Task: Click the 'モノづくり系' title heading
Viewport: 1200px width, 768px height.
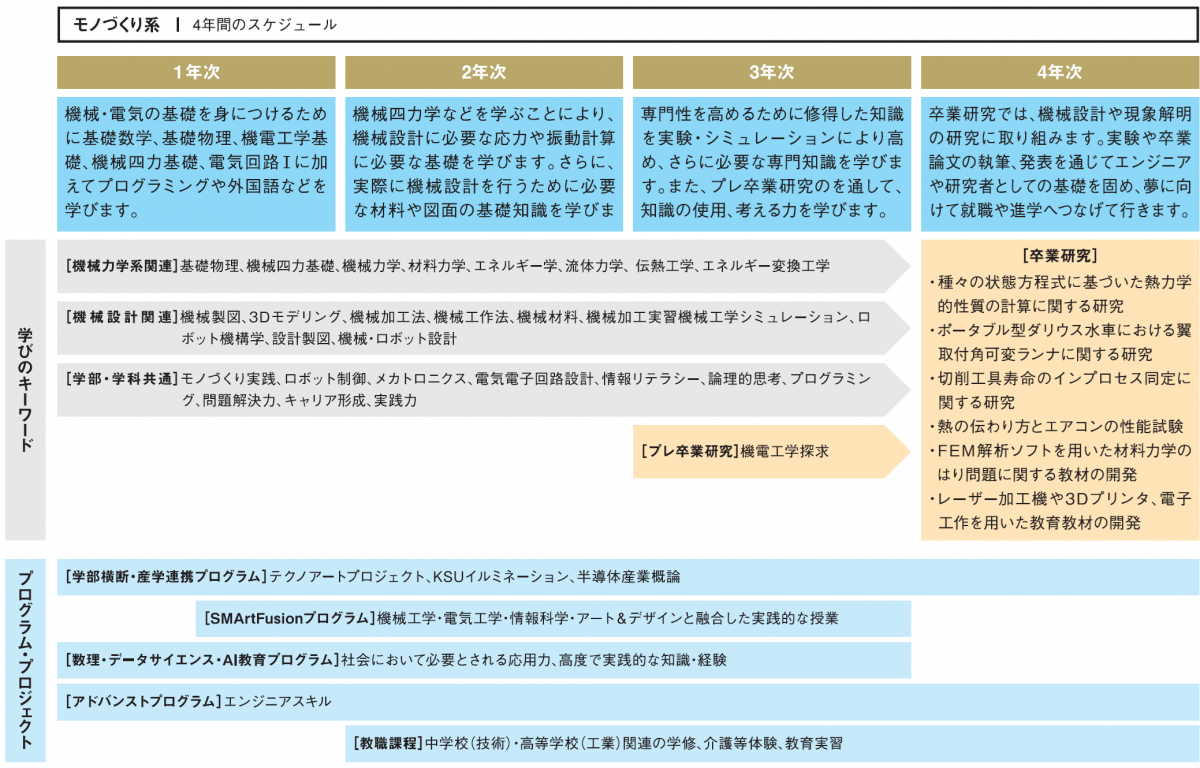Action: pos(116,26)
